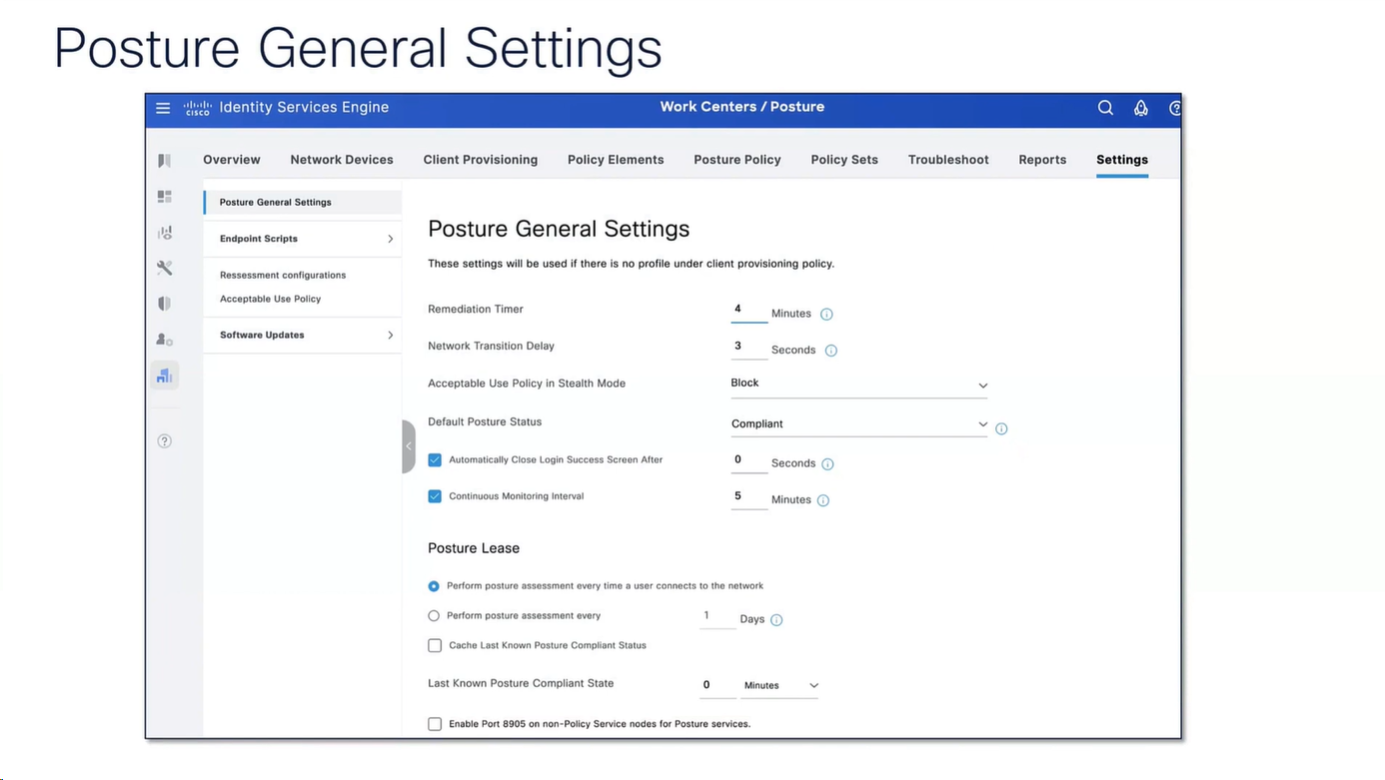This screenshot has width=1385, height=780.
Task: Click the Remediation Timer minutes field
Action: (x=748, y=310)
